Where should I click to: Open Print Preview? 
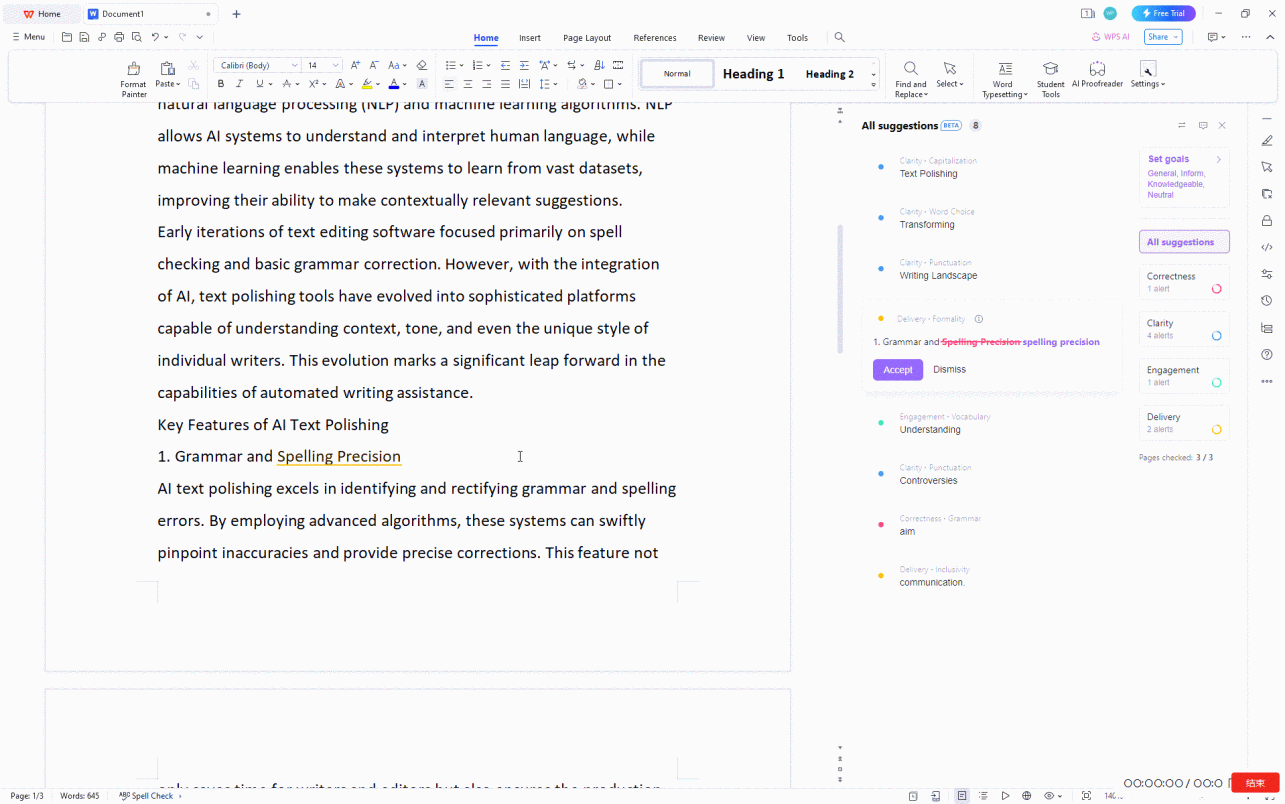[135, 37]
